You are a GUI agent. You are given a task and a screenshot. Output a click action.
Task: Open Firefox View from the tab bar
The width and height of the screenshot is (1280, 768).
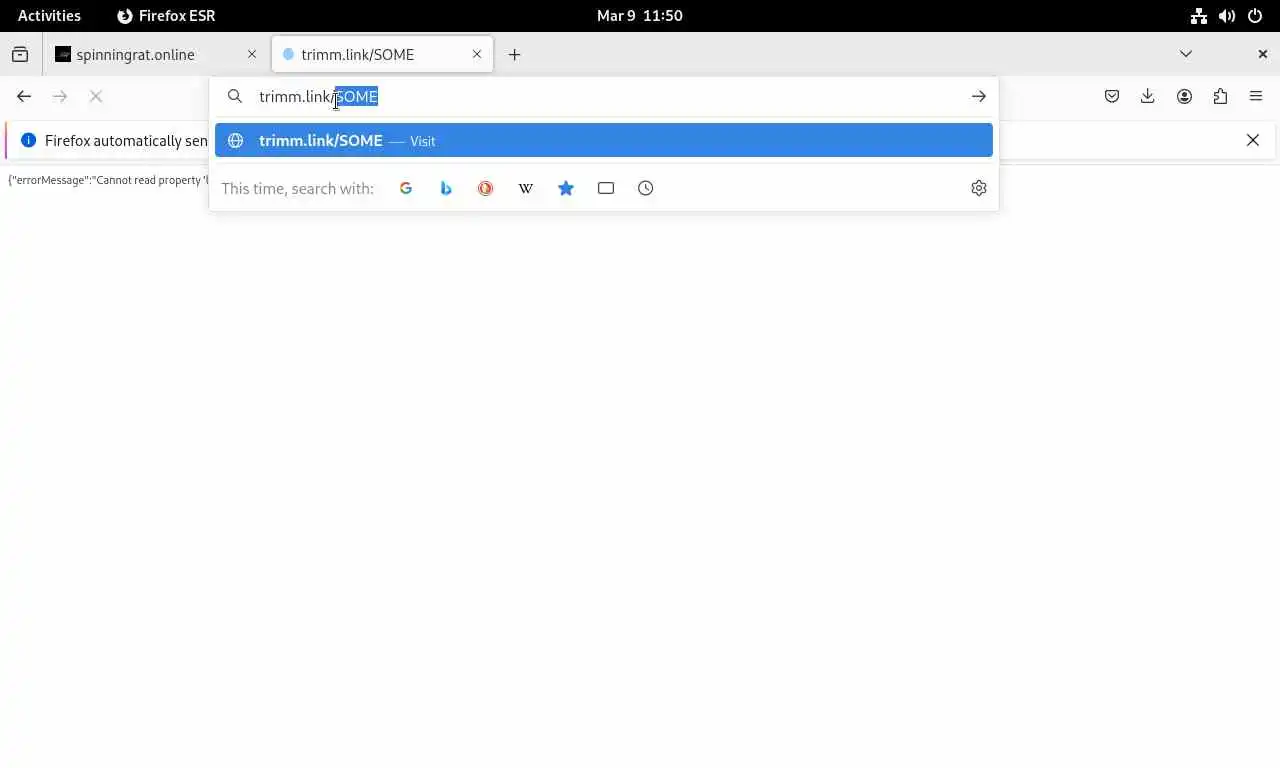[x=20, y=54]
